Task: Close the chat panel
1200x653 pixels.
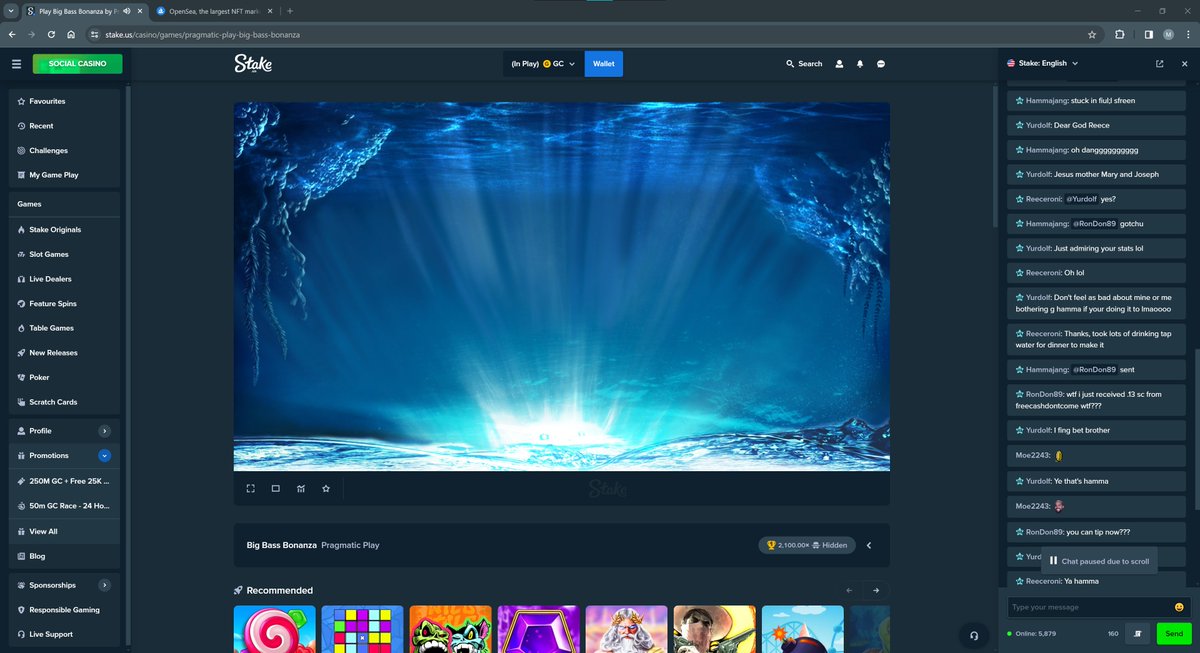Action: pyautogui.click(x=1185, y=63)
